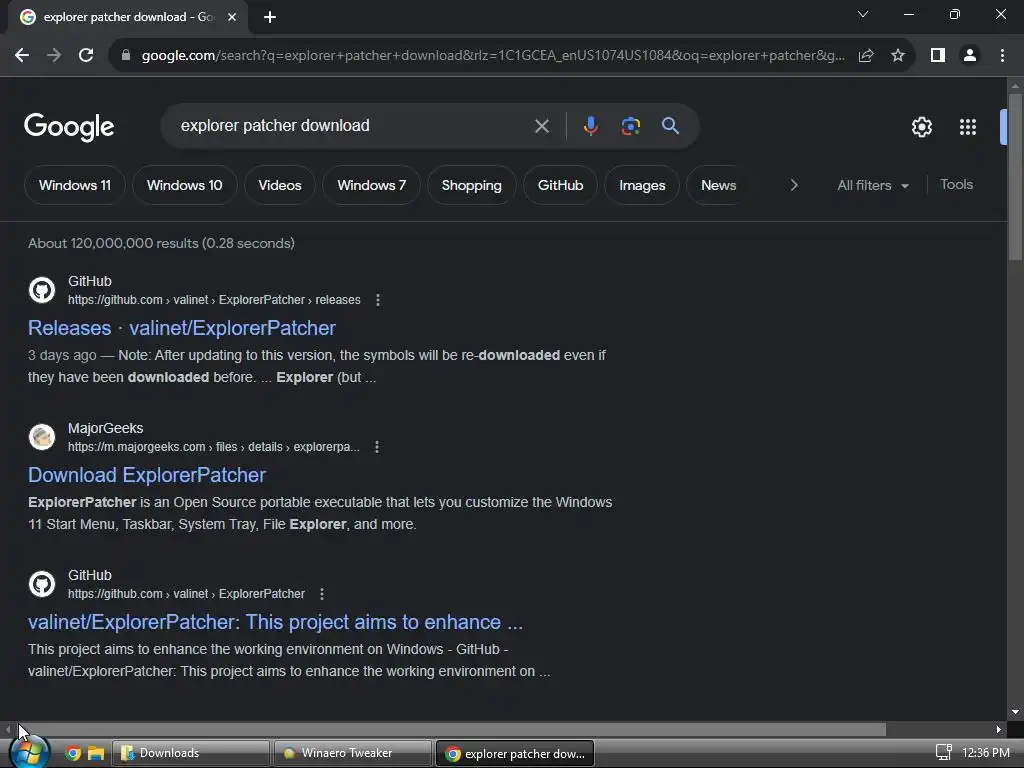This screenshot has width=1024, height=768.
Task: Switch to Winaero Tweaker taskbar window
Action: click(x=353, y=753)
